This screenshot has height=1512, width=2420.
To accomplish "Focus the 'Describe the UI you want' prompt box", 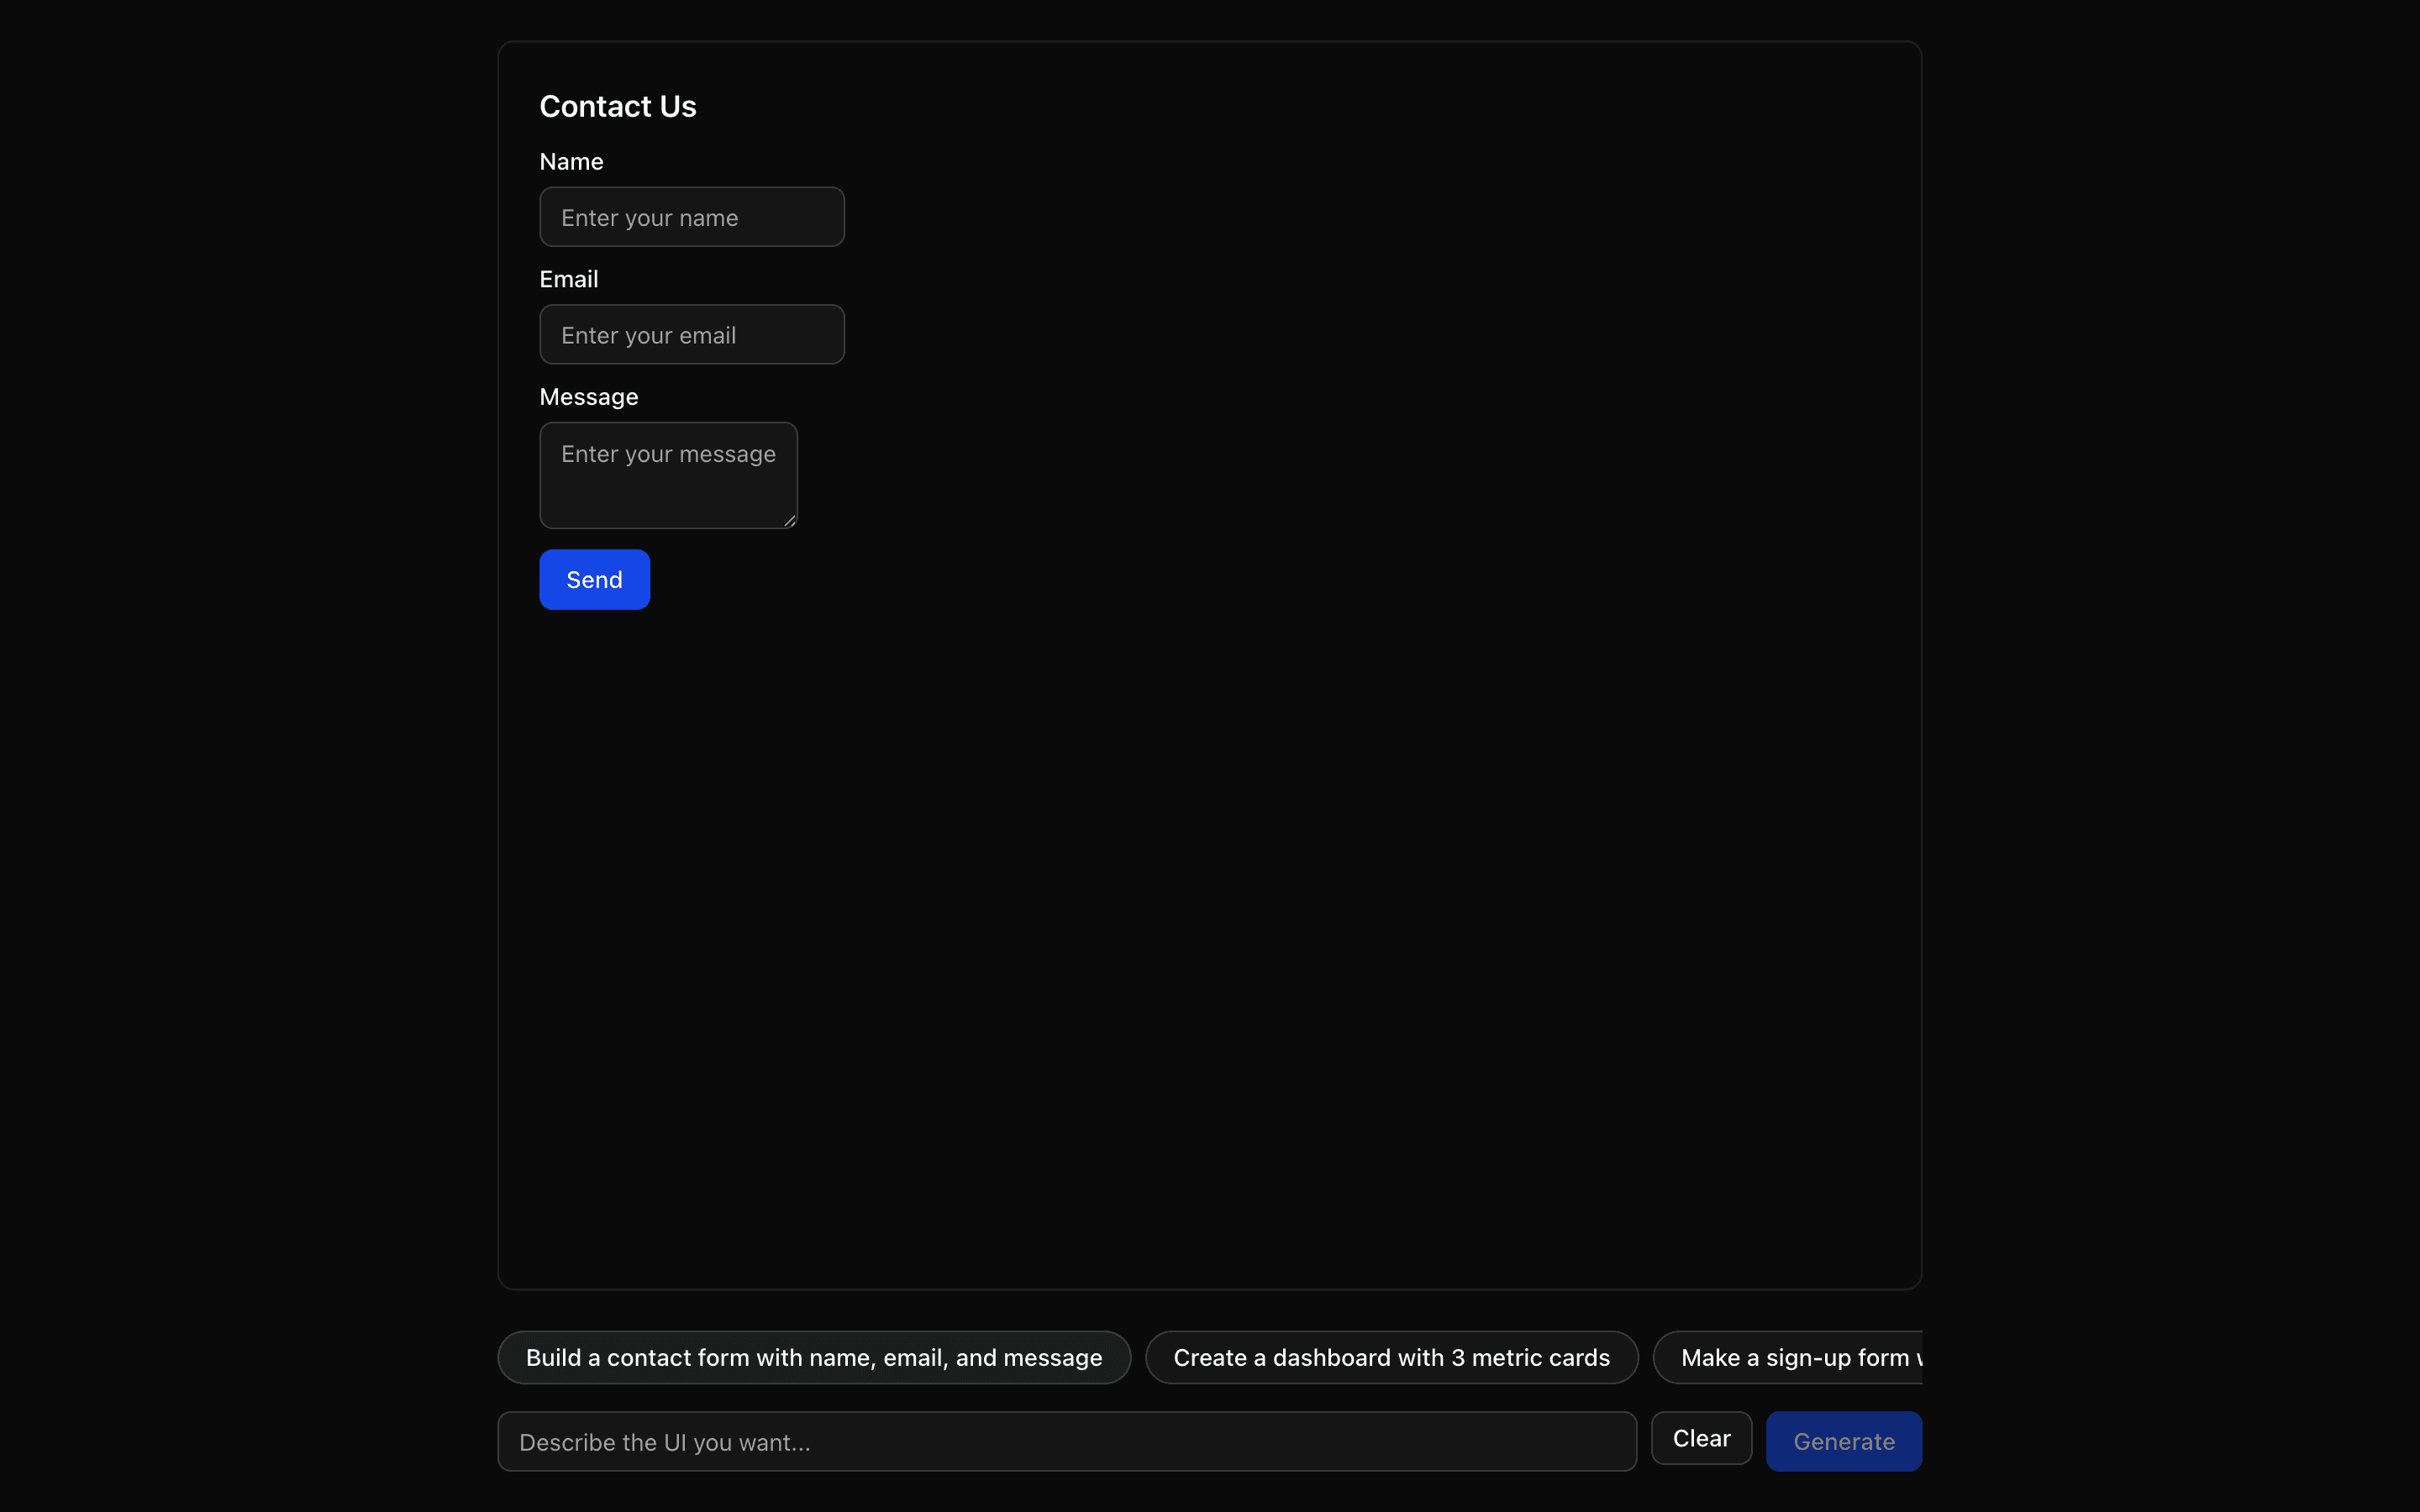I will click(x=1066, y=1441).
